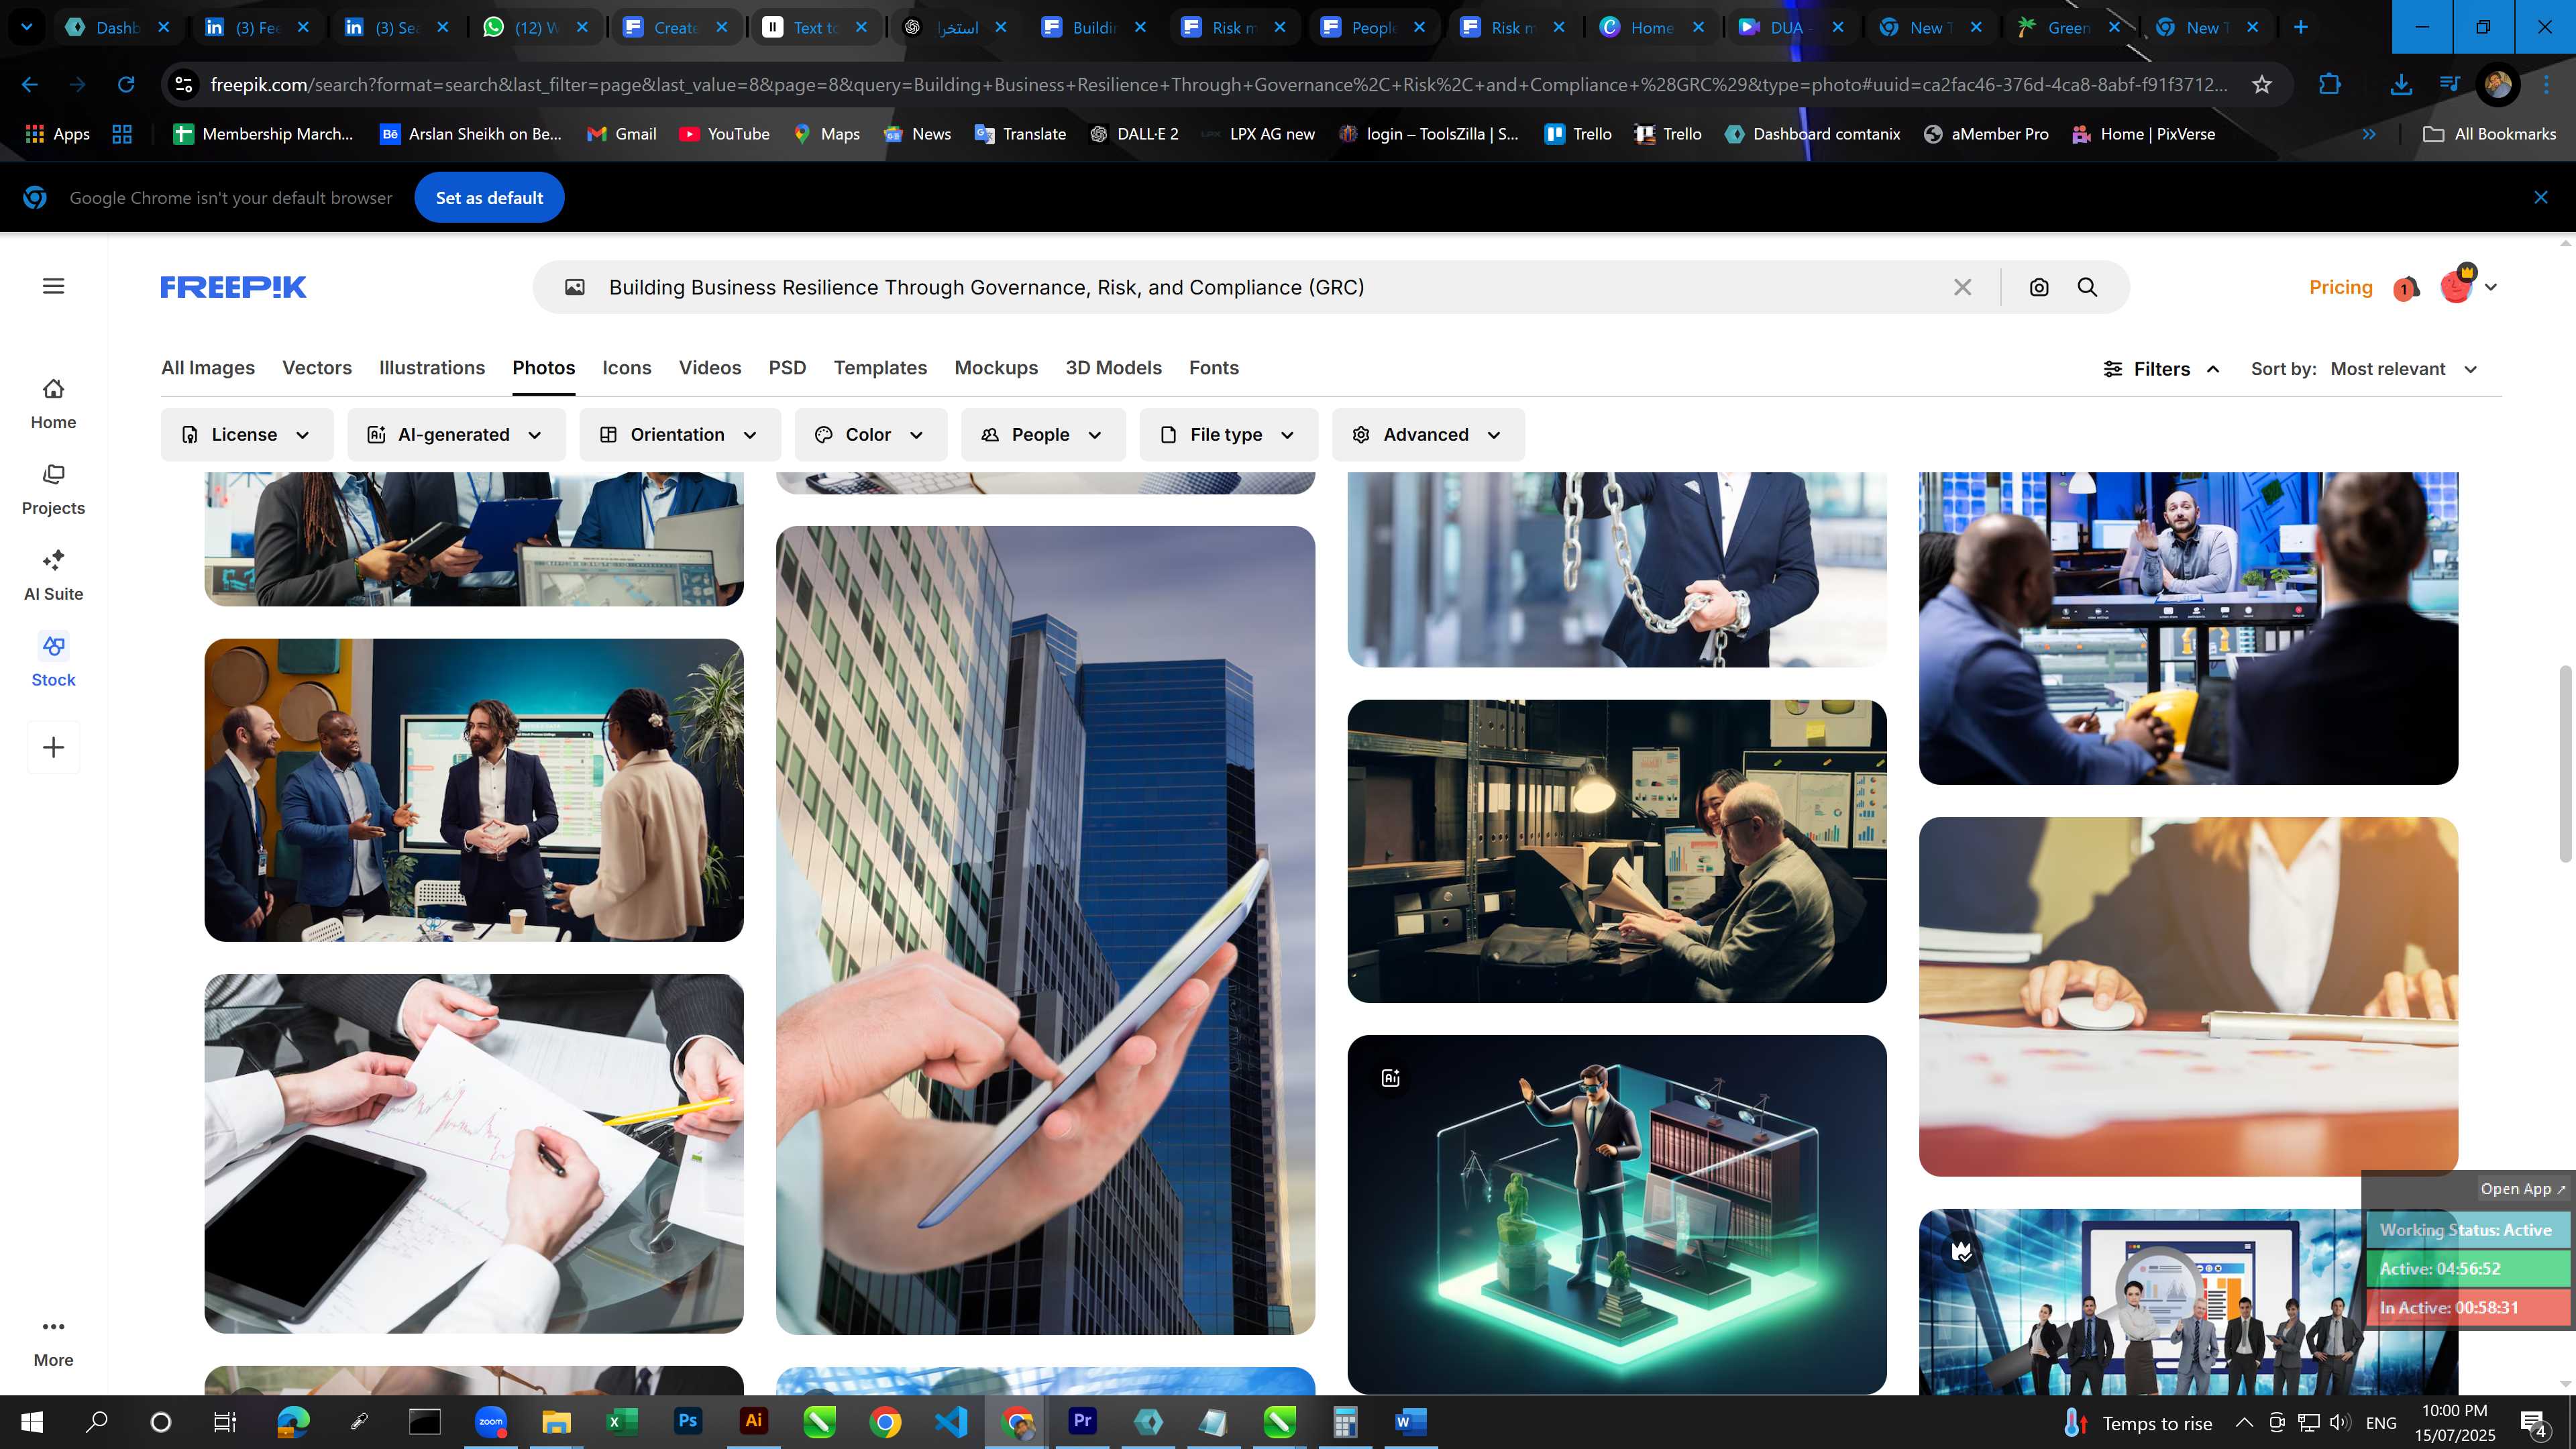Open Chrome downloads icon
Screen dimensions: 2576x1449
click(x=2400, y=85)
